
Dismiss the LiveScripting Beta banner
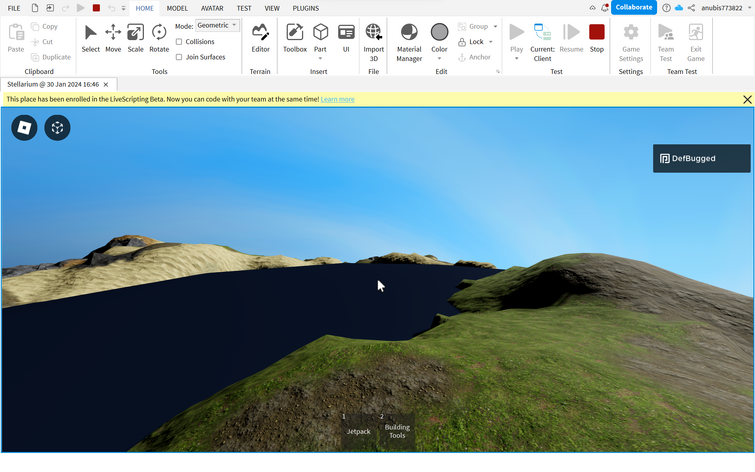coord(747,99)
